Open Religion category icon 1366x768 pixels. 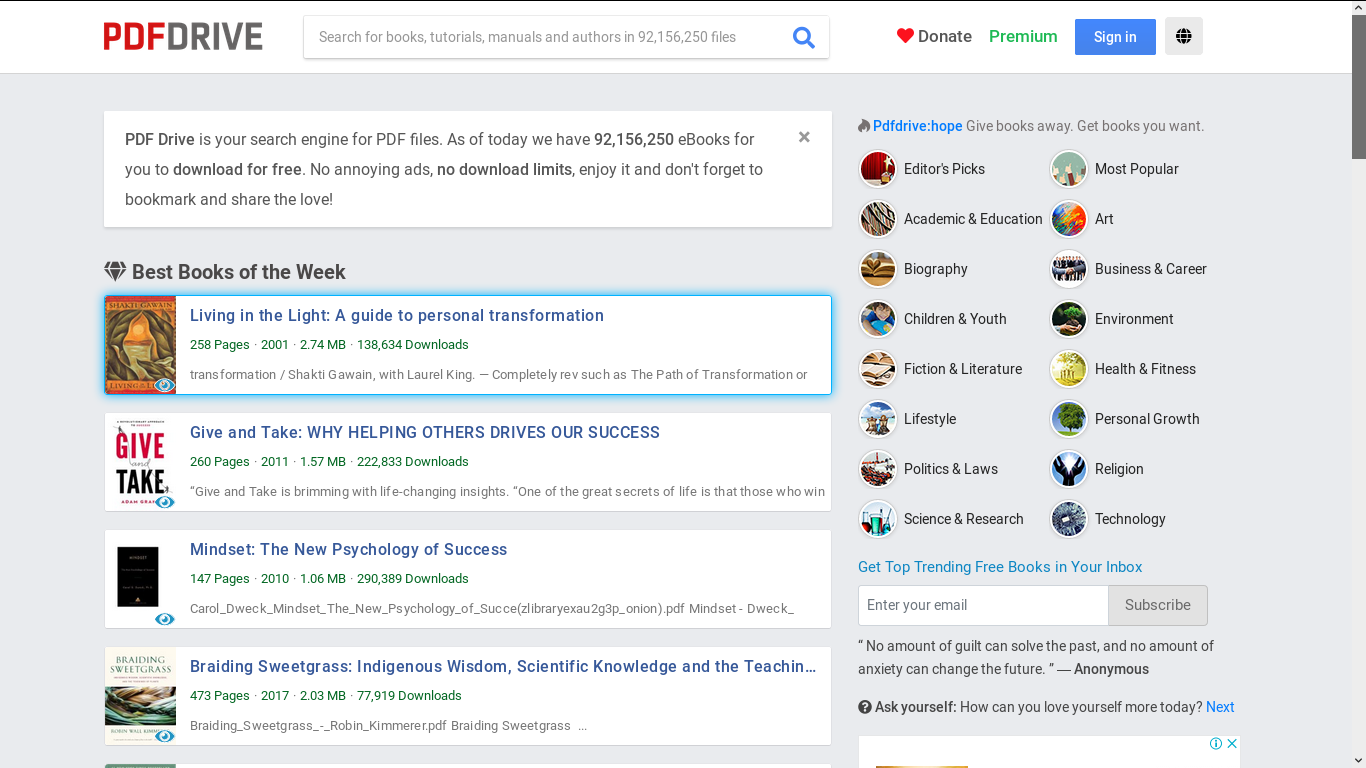coord(1069,469)
